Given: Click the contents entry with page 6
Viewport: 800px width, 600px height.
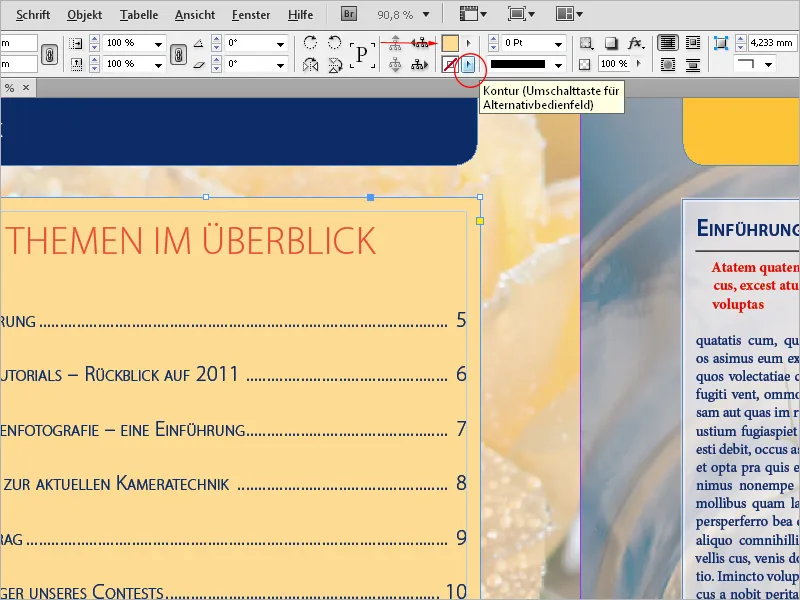Looking at the screenshot, I should point(233,374).
